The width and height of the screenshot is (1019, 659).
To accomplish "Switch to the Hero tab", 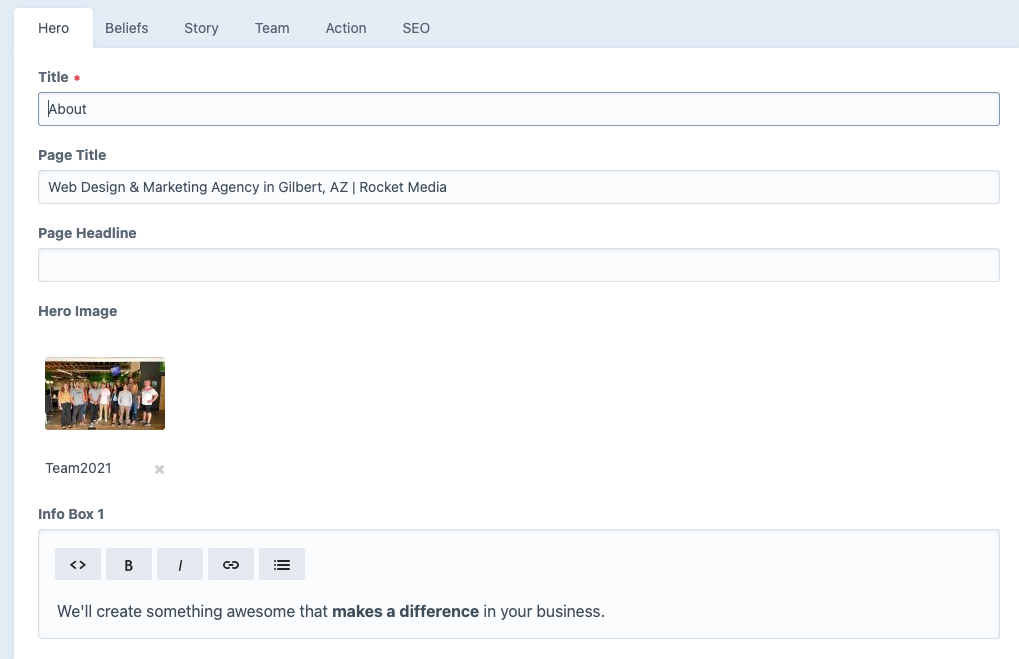I will pyautogui.click(x=54, y=28).
